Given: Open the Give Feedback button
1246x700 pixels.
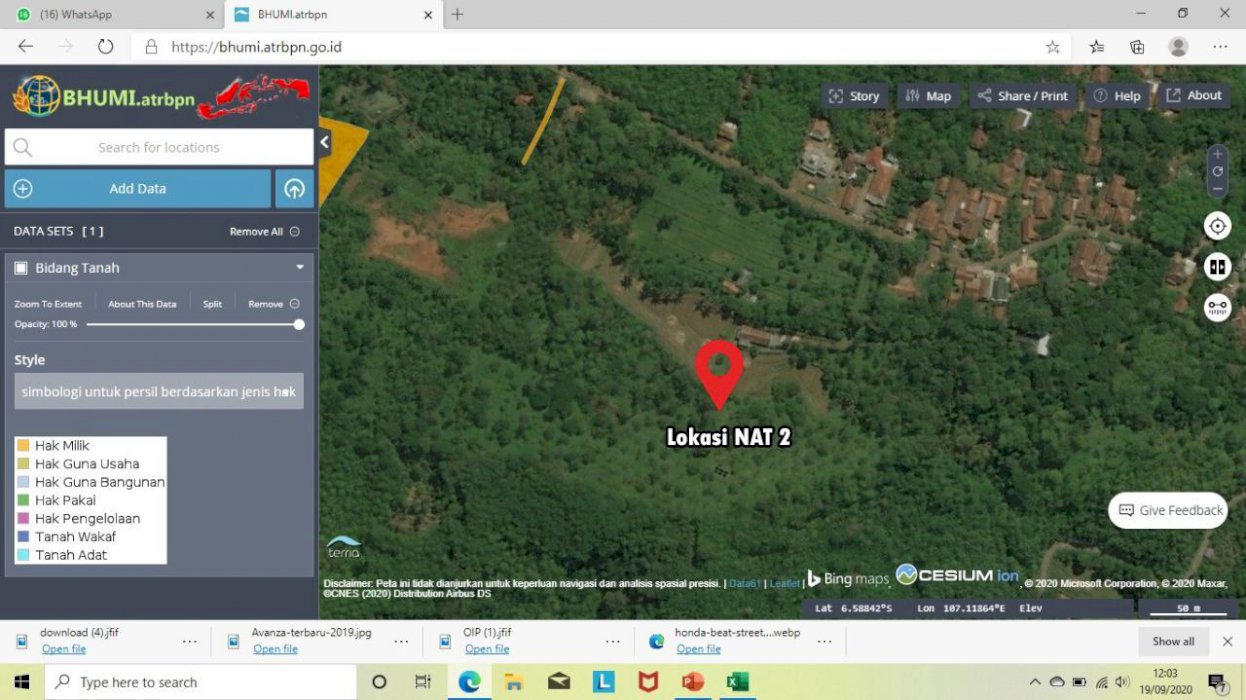Looking at the screenshot, I should pos(1167,510).
